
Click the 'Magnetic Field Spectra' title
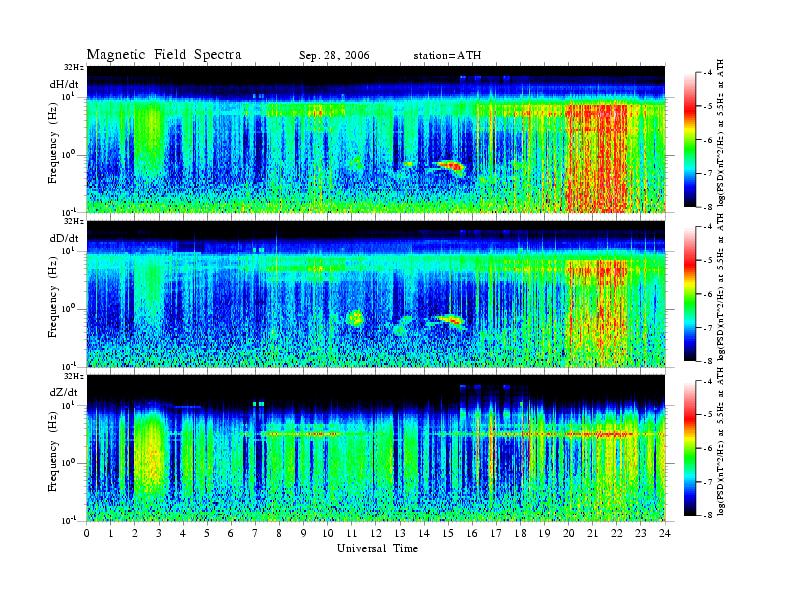pyautogui.click(x=164, y=55)
